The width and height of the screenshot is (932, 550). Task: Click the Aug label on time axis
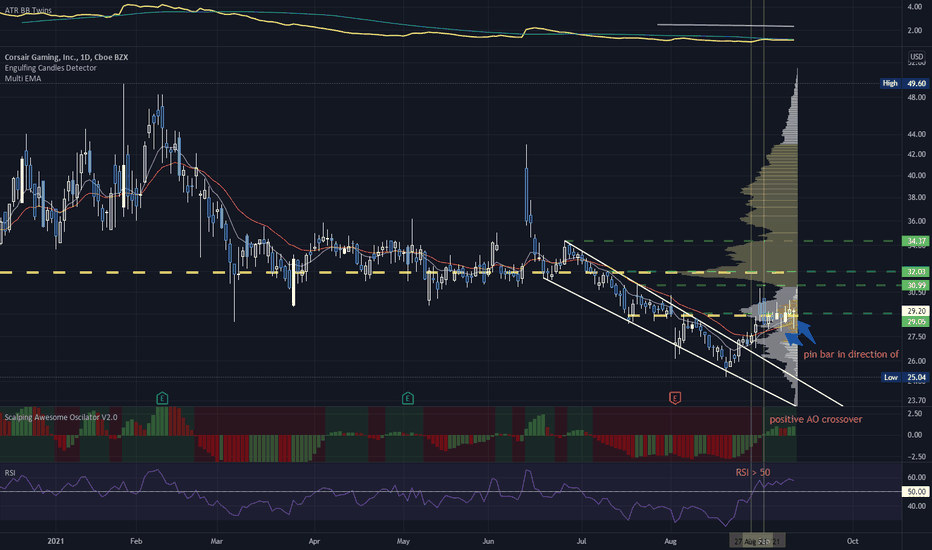tap(670, 541)
